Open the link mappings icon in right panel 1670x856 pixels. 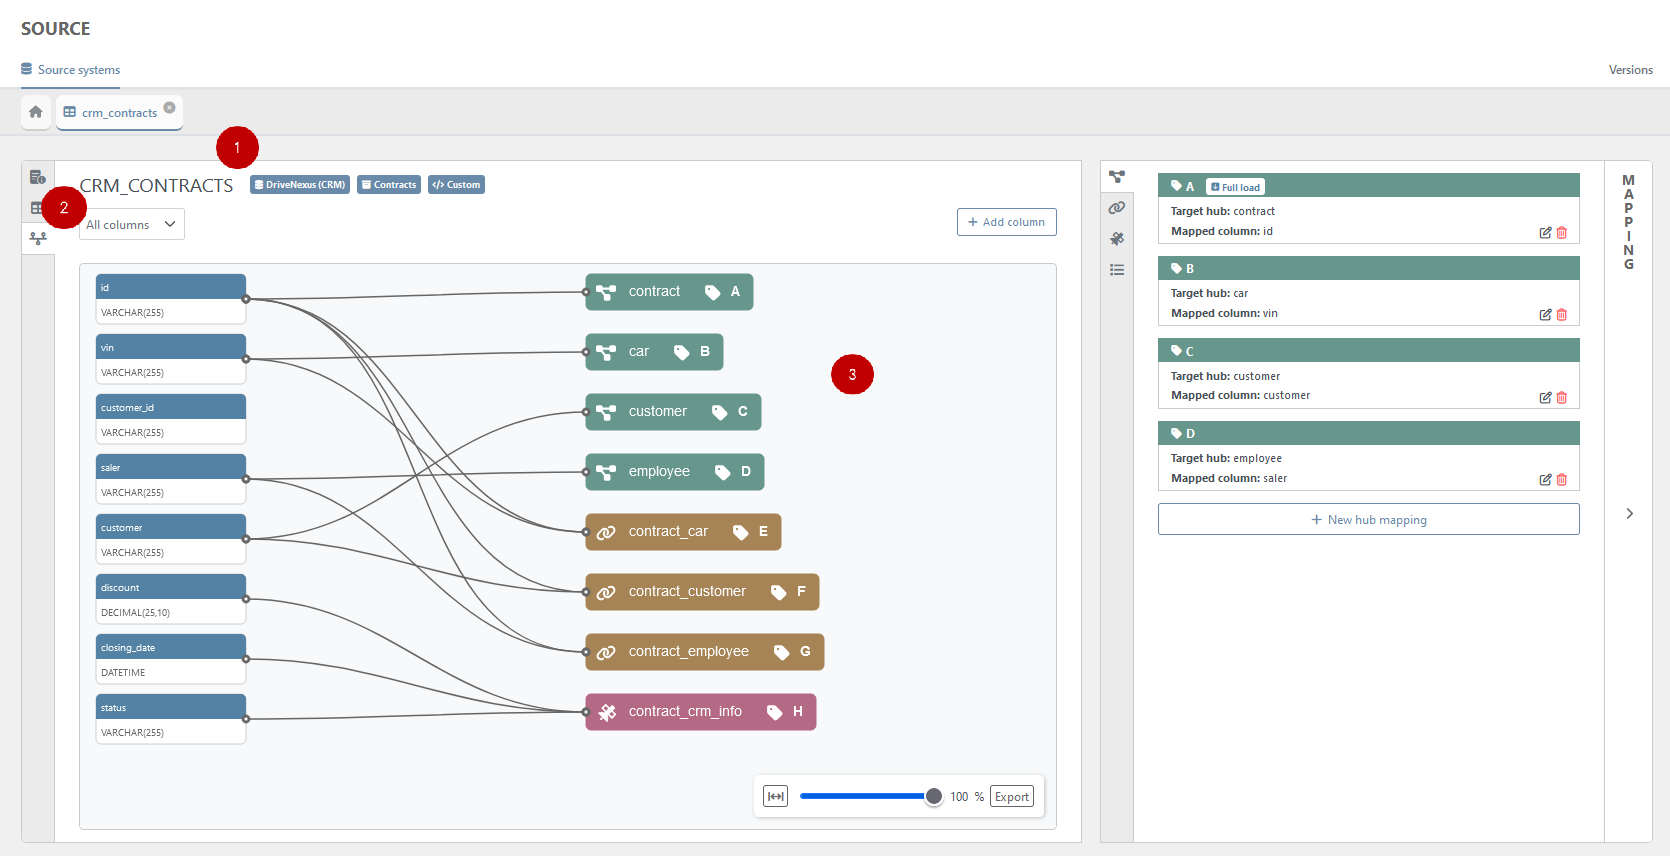pos(1117,208)
